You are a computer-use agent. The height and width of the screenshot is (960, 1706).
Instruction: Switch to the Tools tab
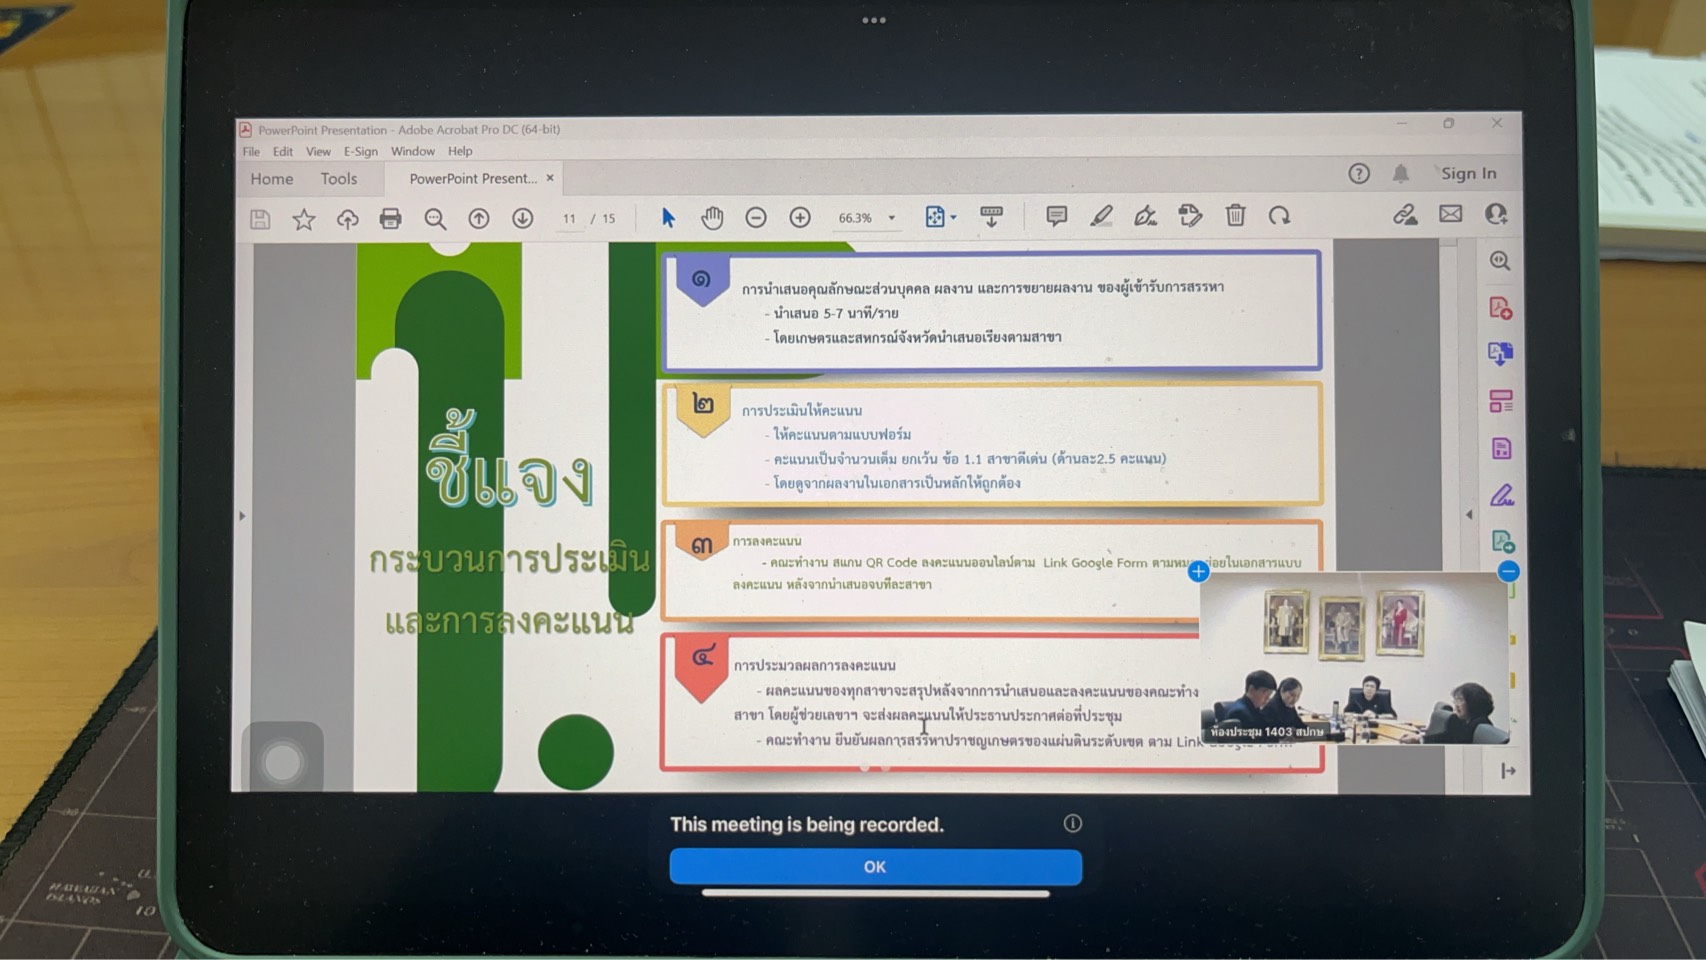(x=338, y=178)
